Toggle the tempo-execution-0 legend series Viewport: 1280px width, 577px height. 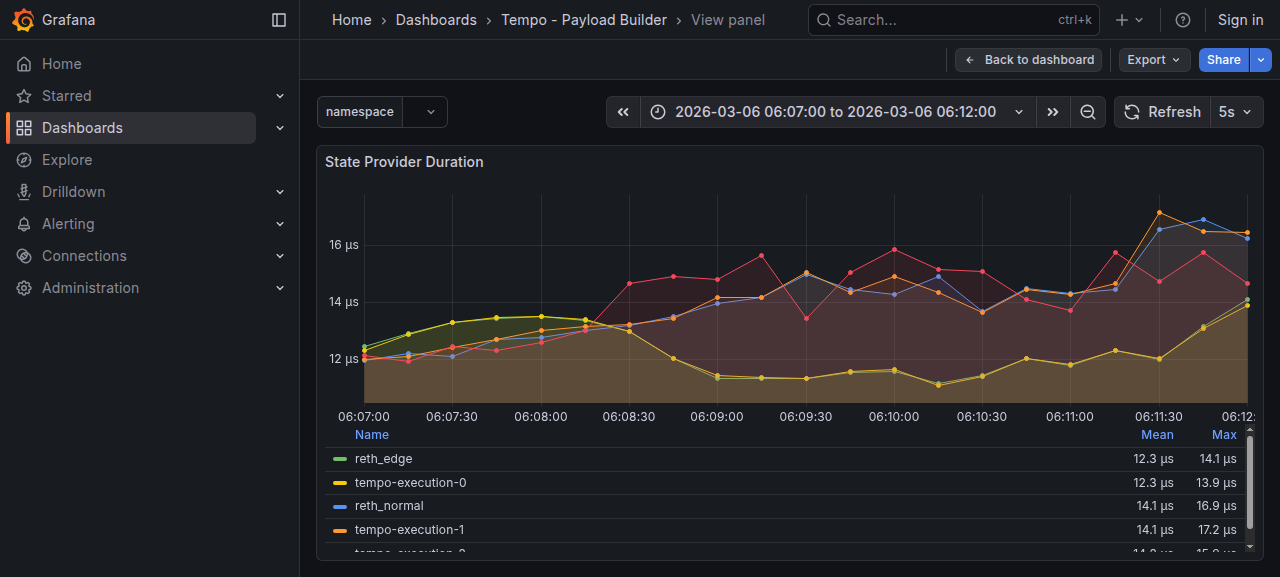point(410,483)
